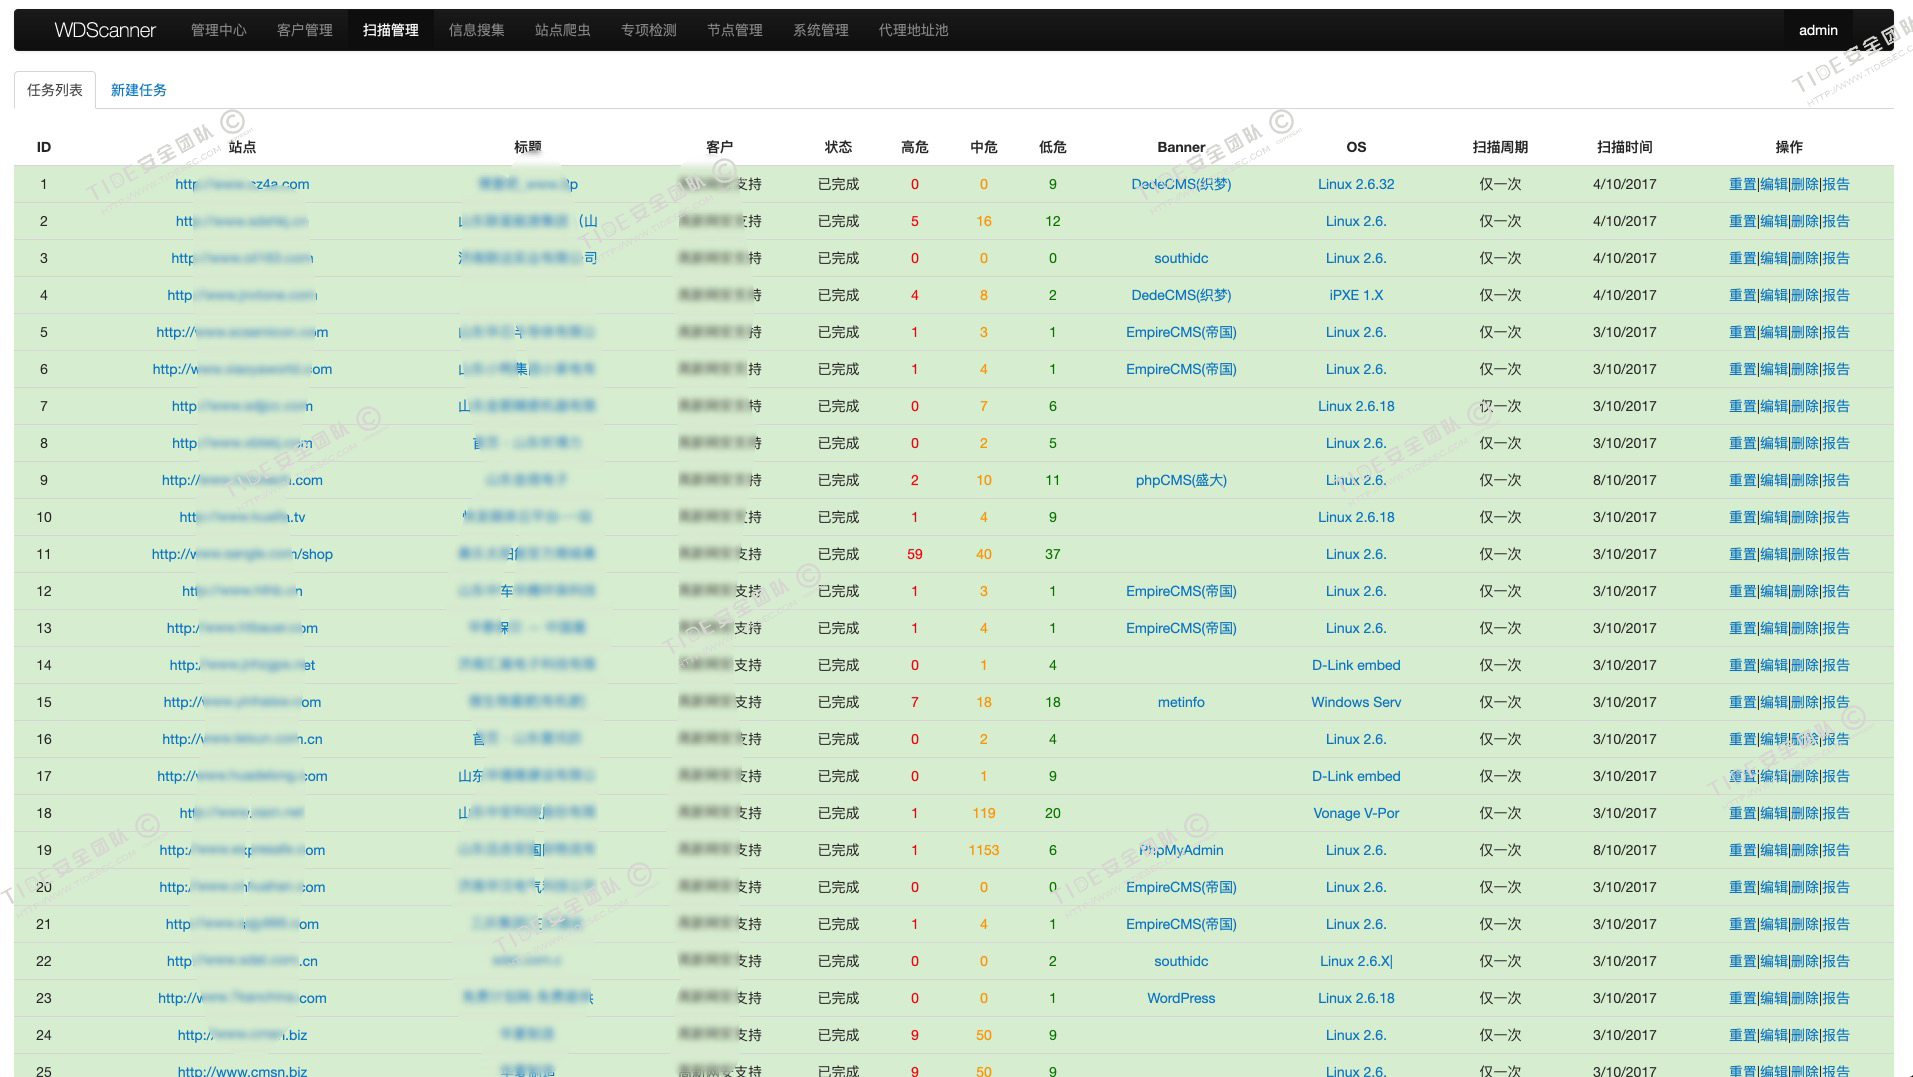Select the 任务列表 tab
1913x1077 pixels.
pyautogui.click(x=55, y=90)
